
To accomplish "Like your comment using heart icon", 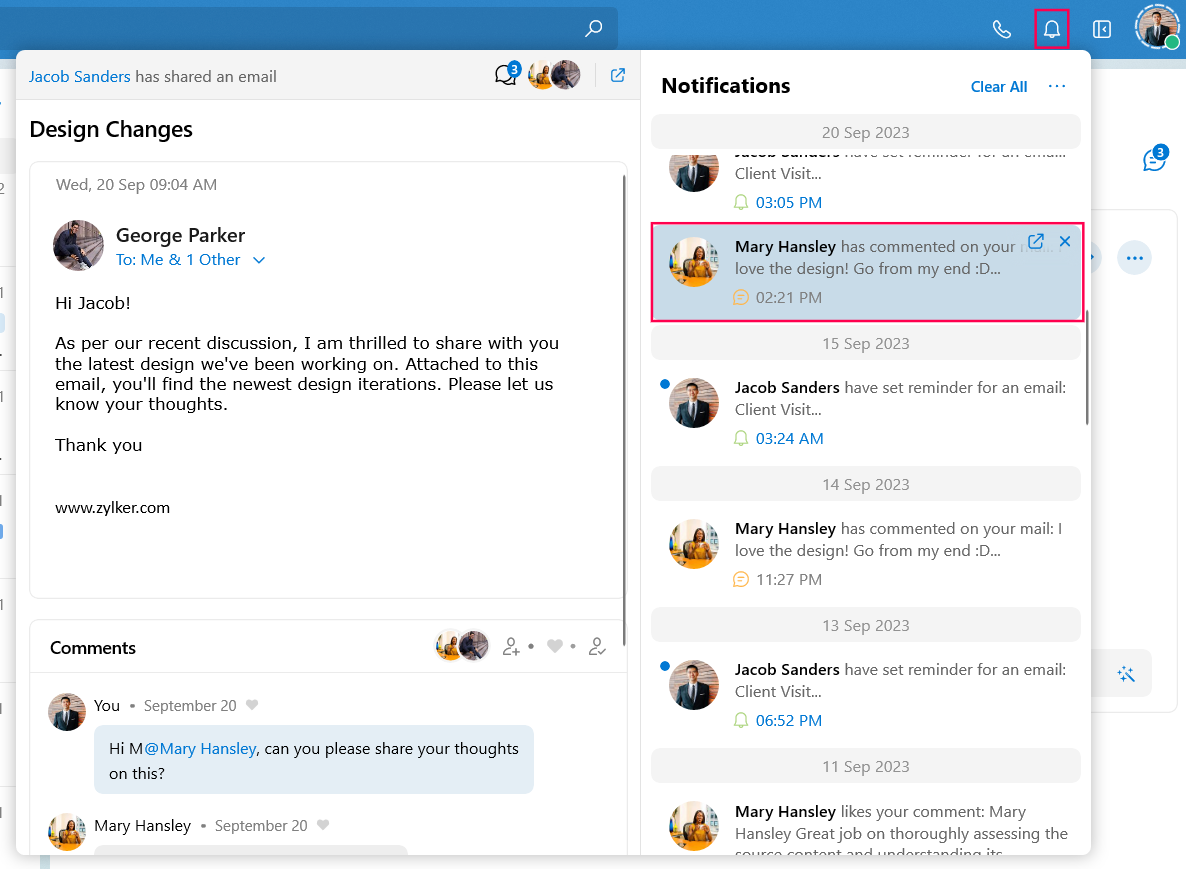I will (252, 705).
